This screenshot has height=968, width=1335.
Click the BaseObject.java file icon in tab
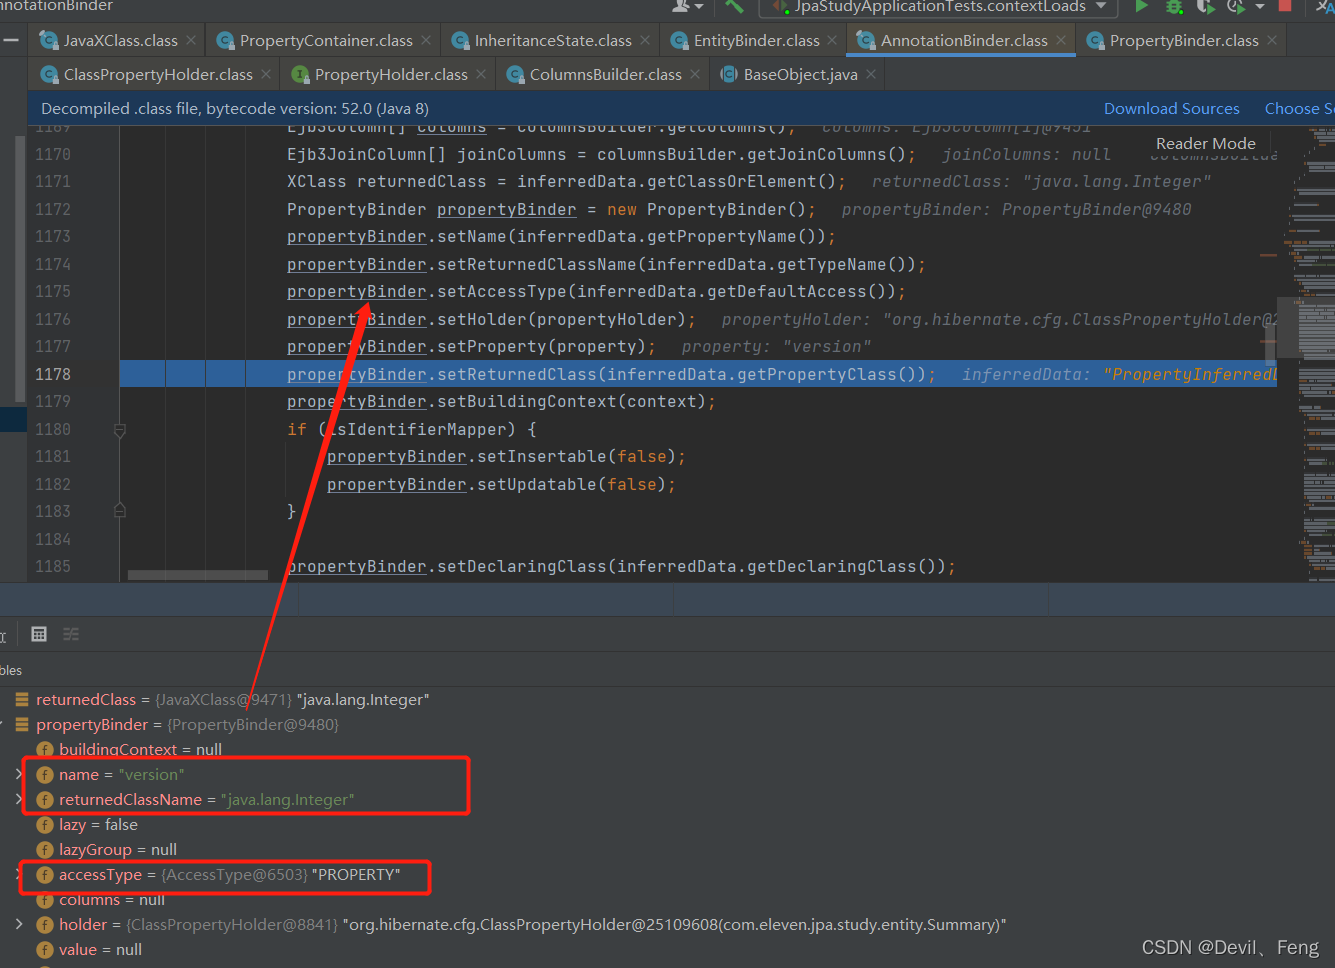click(x=729, y=75)
